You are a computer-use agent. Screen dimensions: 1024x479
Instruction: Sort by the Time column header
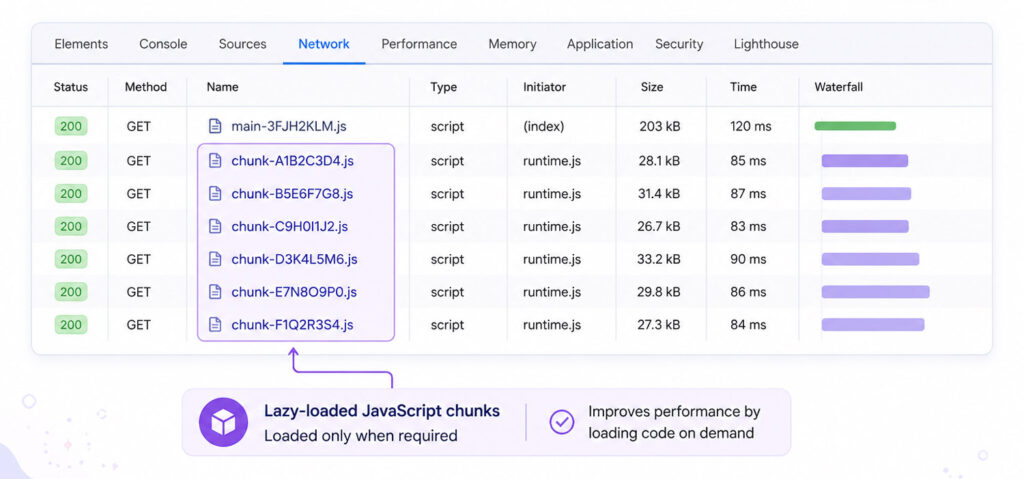coord(743,87)
